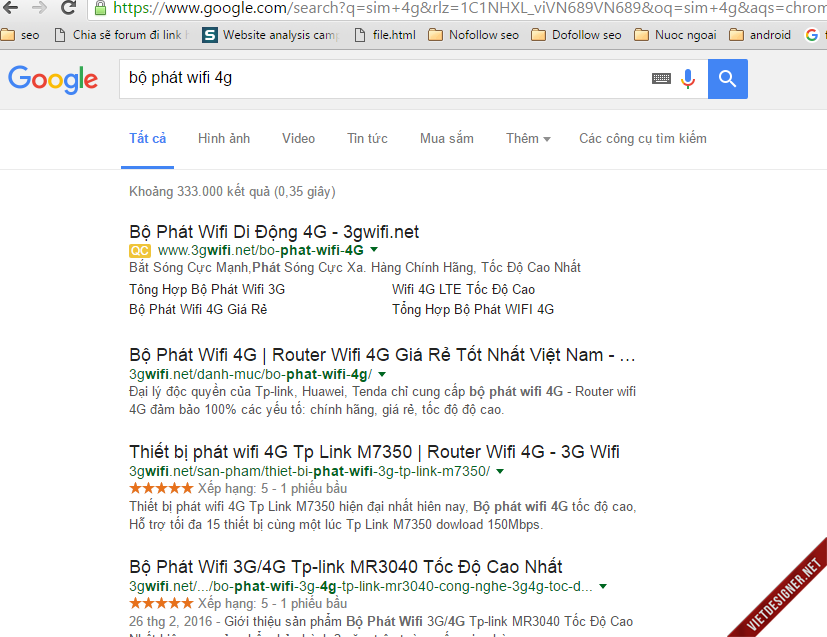Switch to the Hình ảnh tab
827x637 pixels.
224,138
